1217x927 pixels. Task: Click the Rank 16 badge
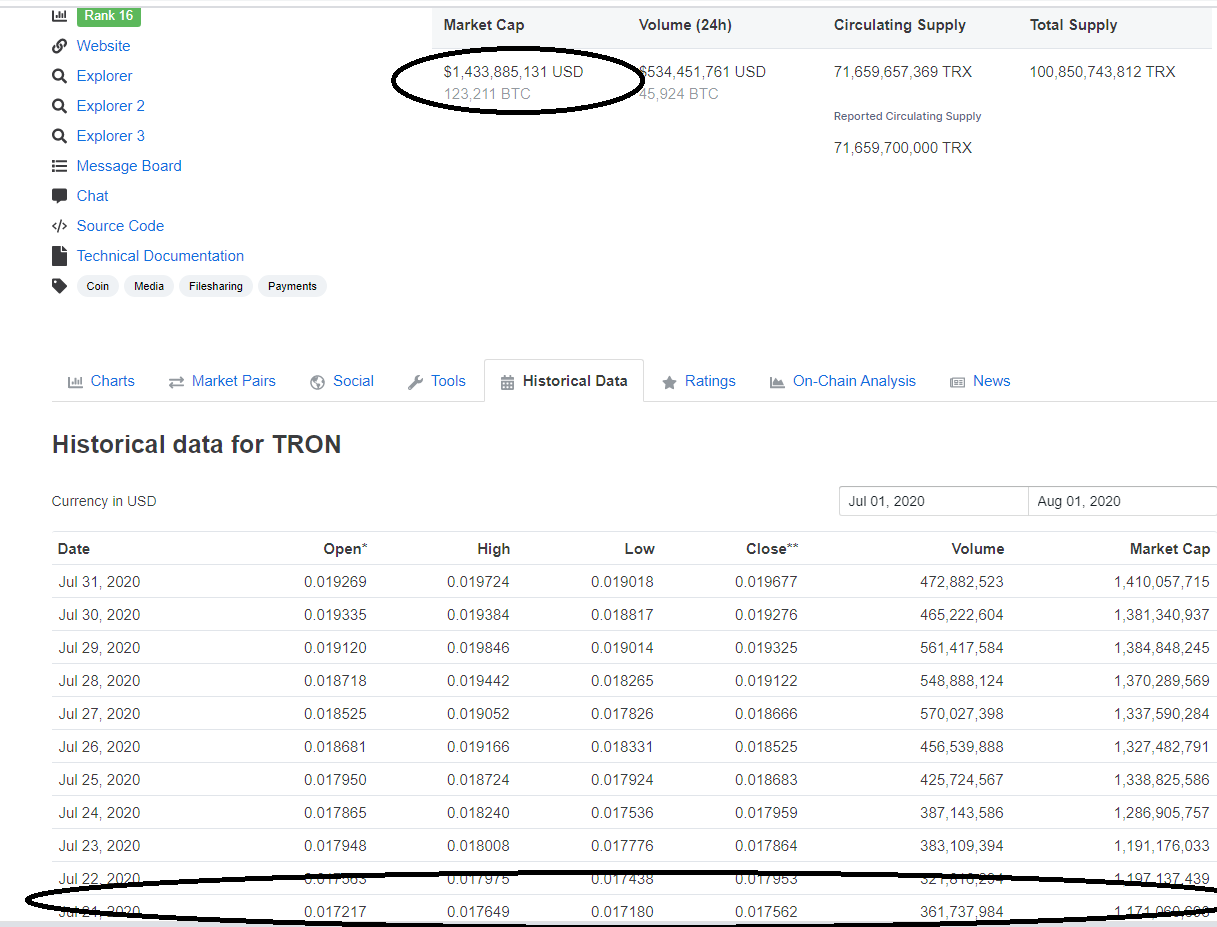pos(108,16)
